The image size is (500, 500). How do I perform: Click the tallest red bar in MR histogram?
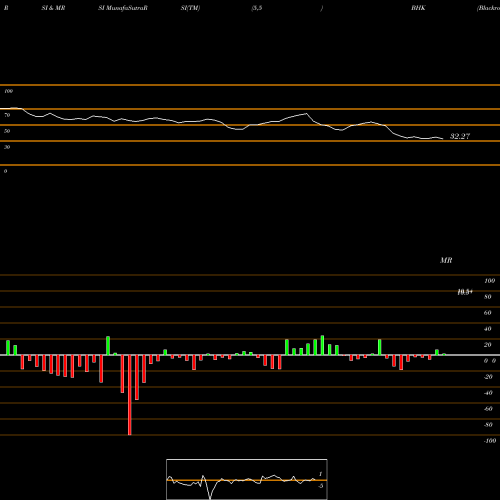[x=130, y=395]
